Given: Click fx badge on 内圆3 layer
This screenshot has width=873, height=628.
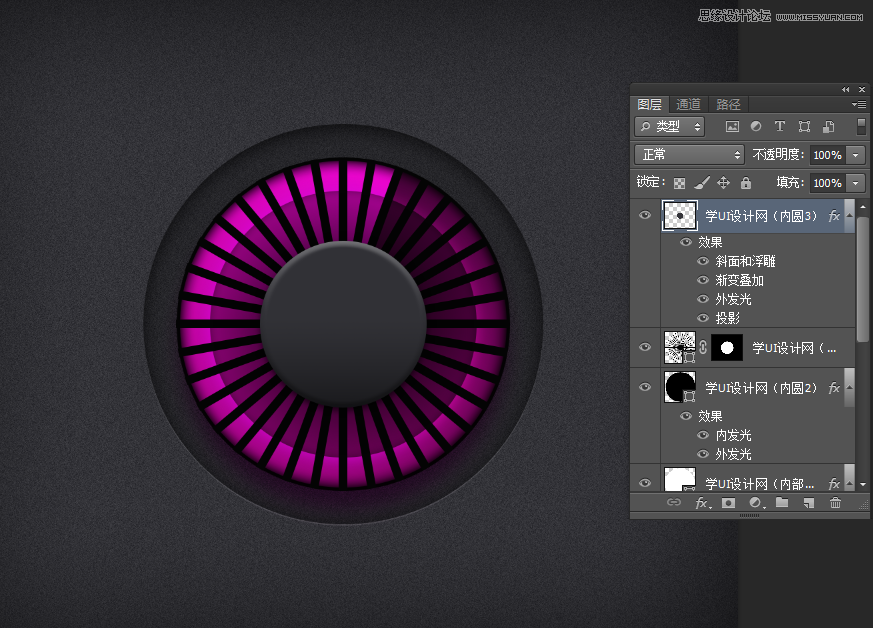Looking at the screenshot, I should 833,216.
